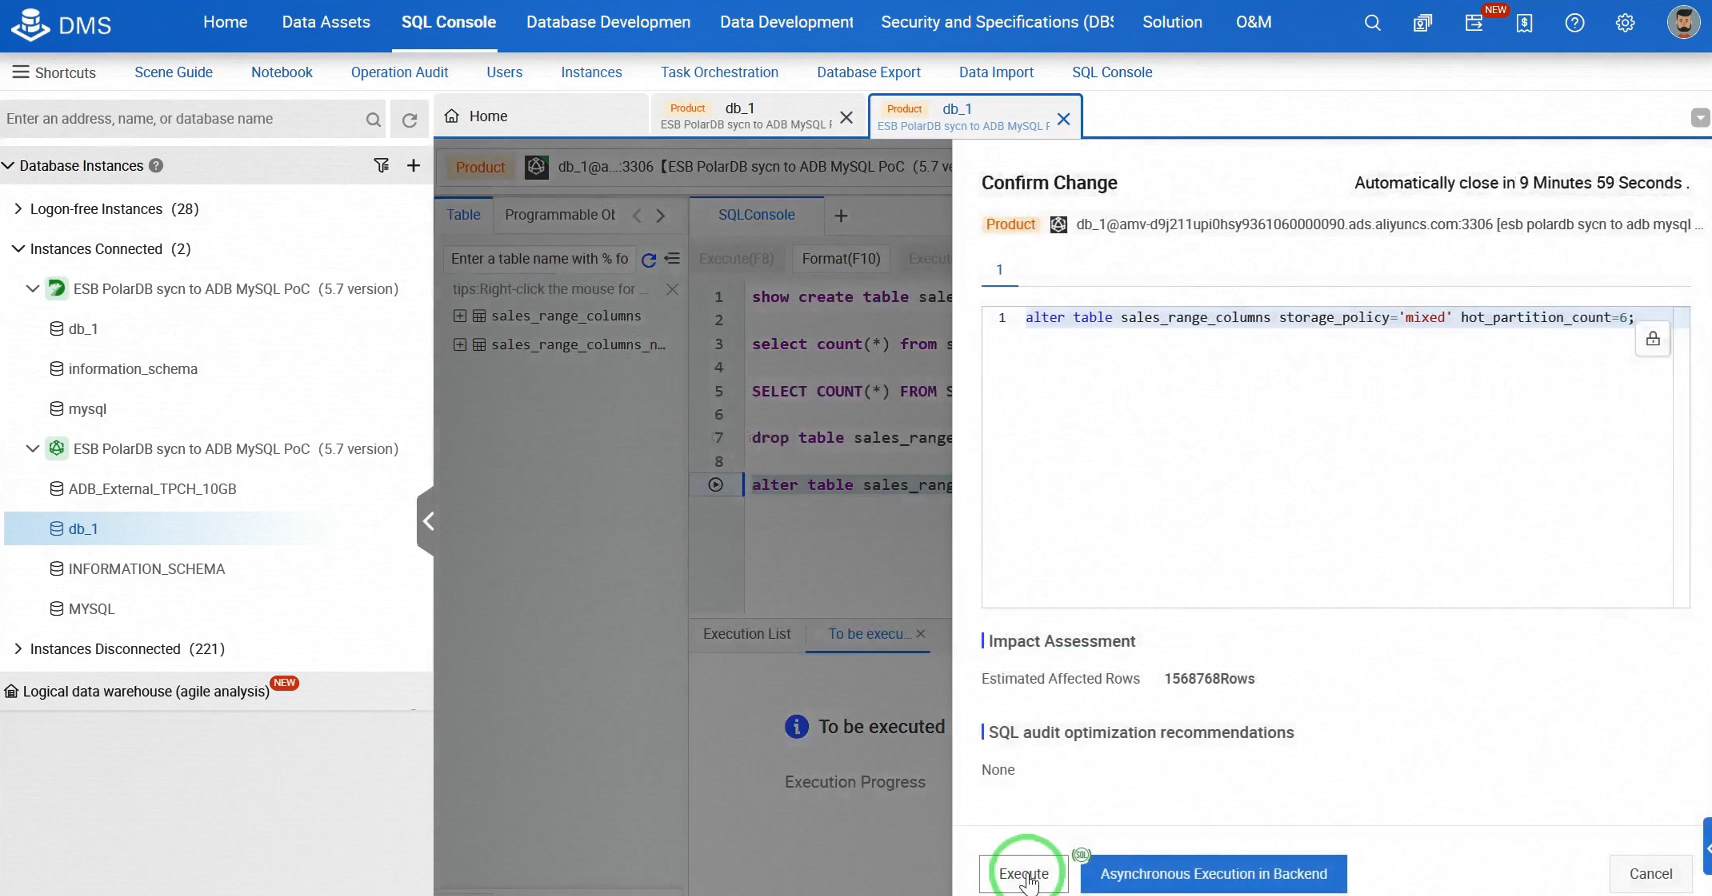Open the help question mark icon
Image resolution: width=1712 pixels, height=896 pixels.
click(1575, 23)
